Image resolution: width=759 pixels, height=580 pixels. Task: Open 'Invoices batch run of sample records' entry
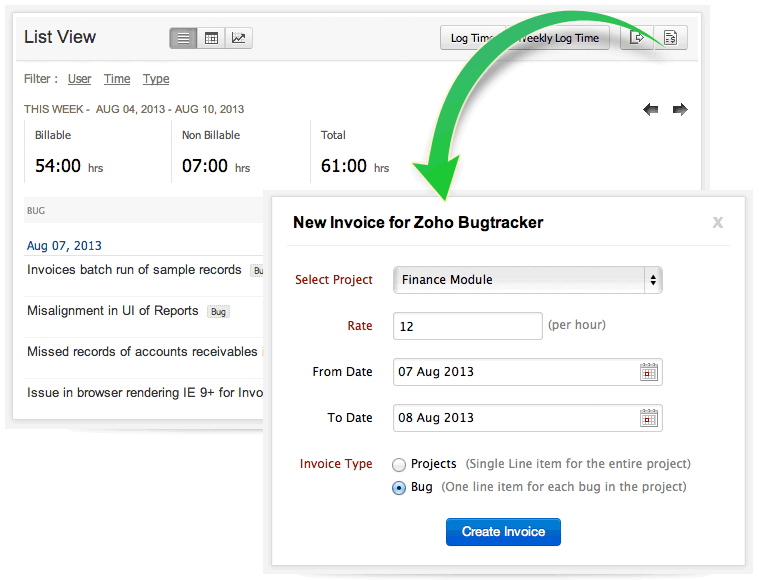pyautogui.click(x=134, y=270)
